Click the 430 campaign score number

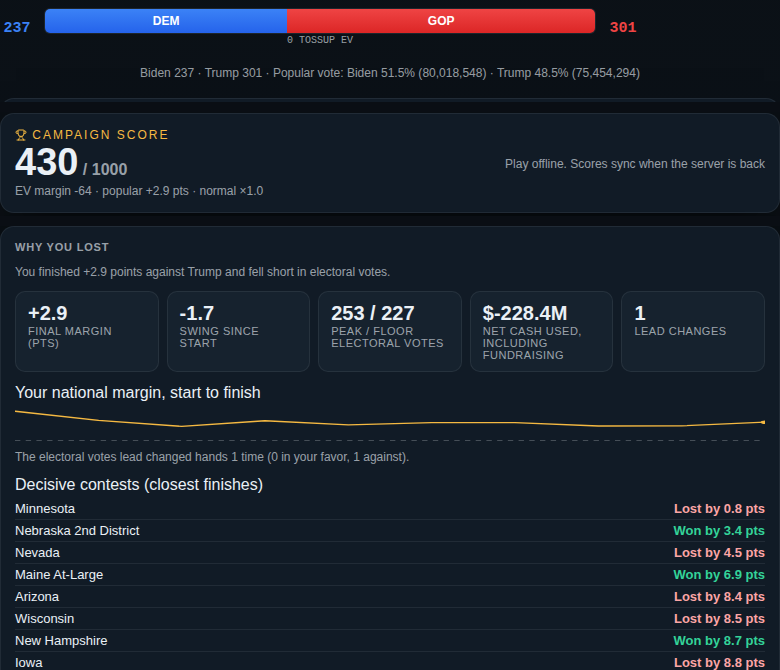click(46, 162)
